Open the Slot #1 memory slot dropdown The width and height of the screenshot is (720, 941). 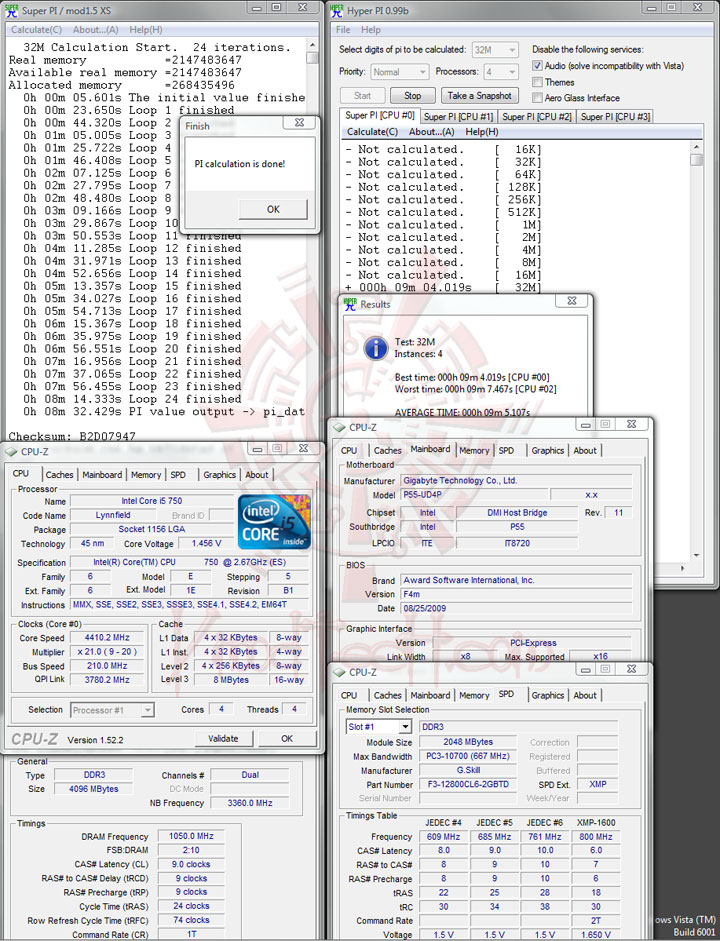pos(379,727)
